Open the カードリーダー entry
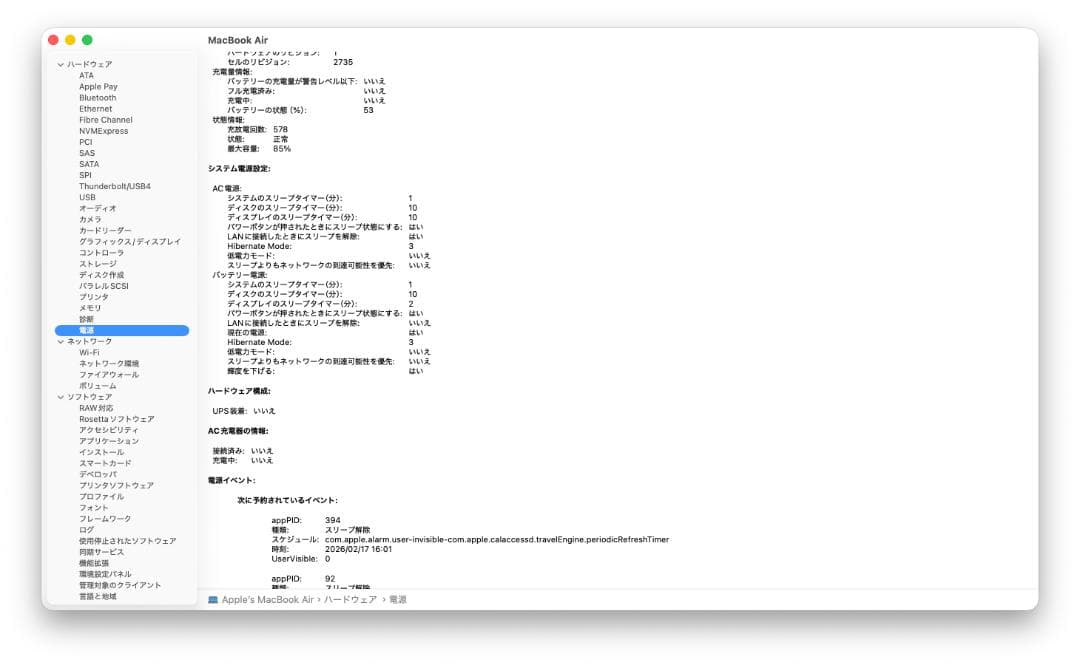1080x665 pixels. [105, 231]
